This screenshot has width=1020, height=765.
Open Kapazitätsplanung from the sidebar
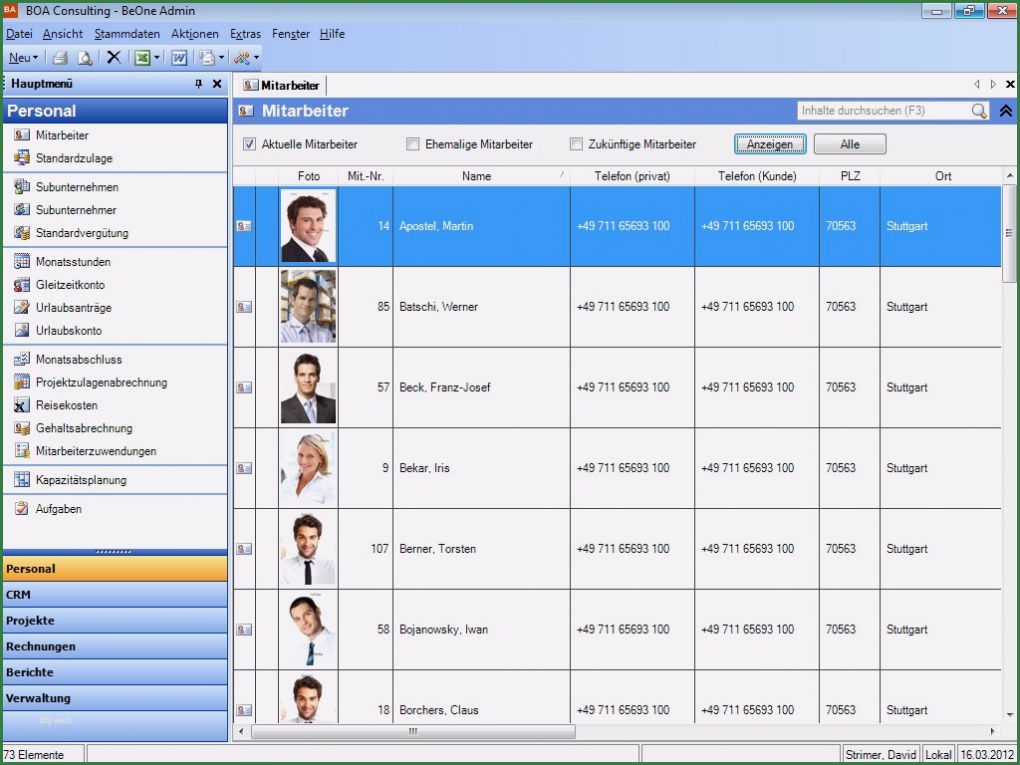(80, 480)
